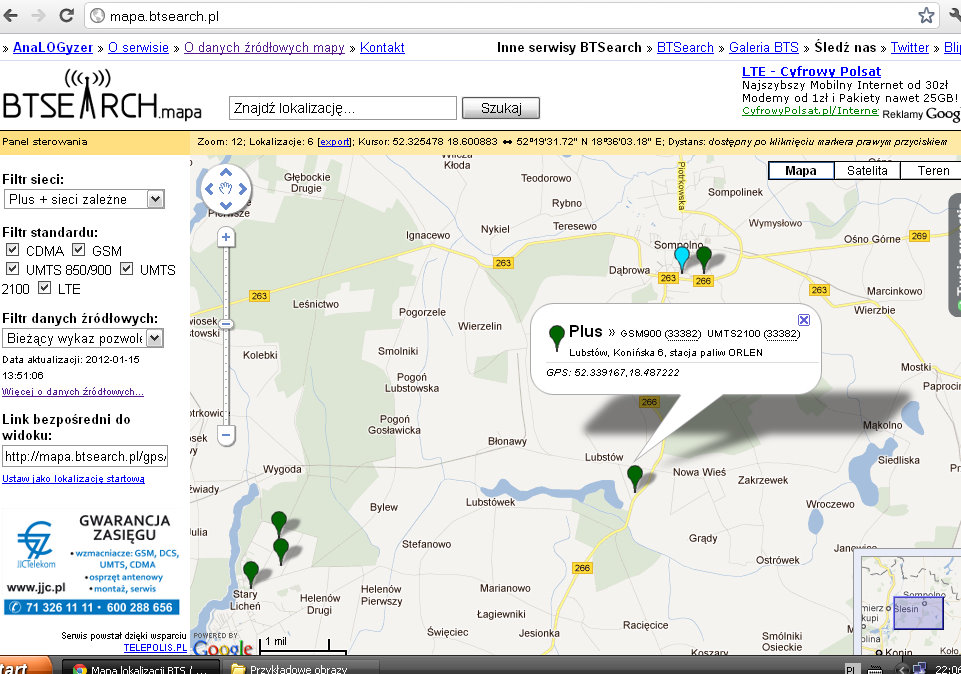
Task: Open the Galeria BTS link
Action: click(x=764, y=47)
